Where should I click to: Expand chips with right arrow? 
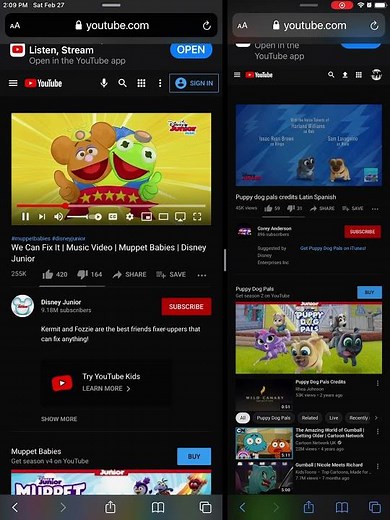(376, 418)
